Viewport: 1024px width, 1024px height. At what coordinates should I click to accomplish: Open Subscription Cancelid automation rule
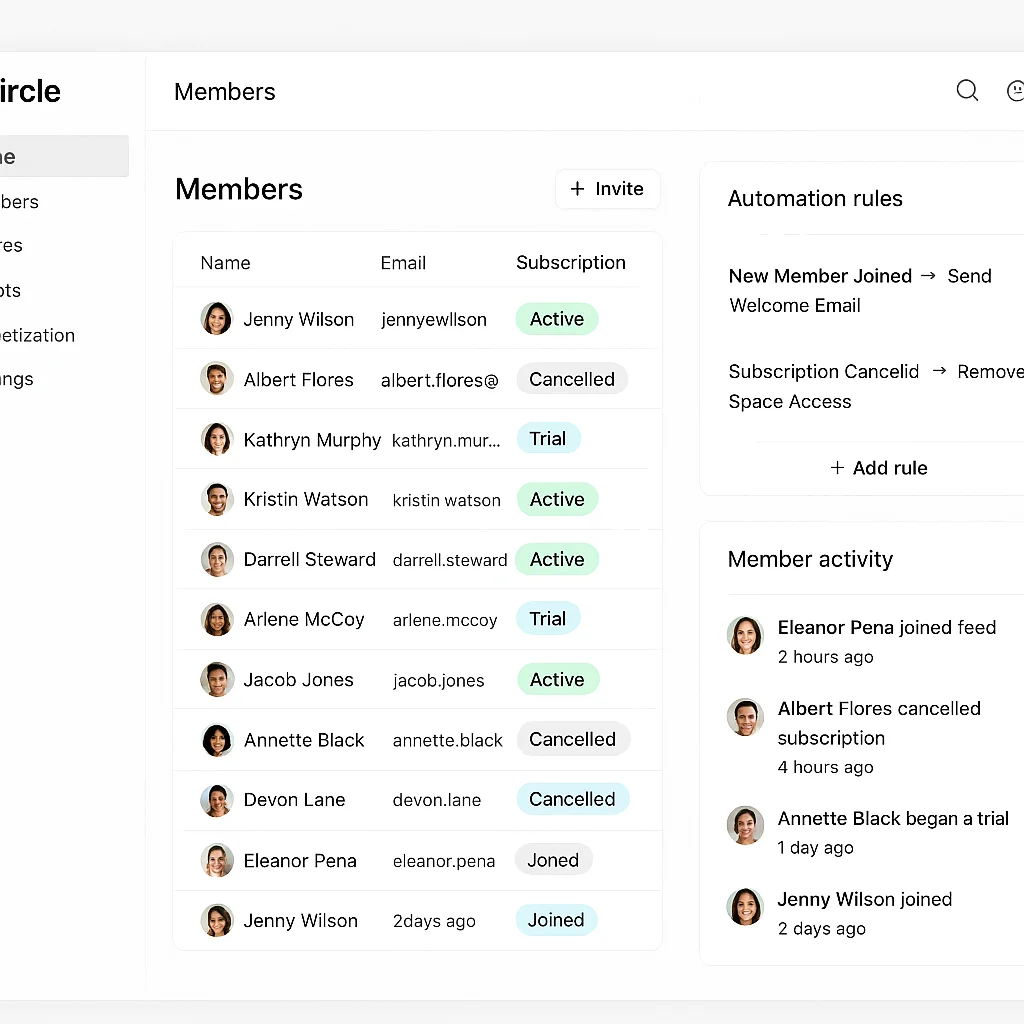[x=876, y=386]
